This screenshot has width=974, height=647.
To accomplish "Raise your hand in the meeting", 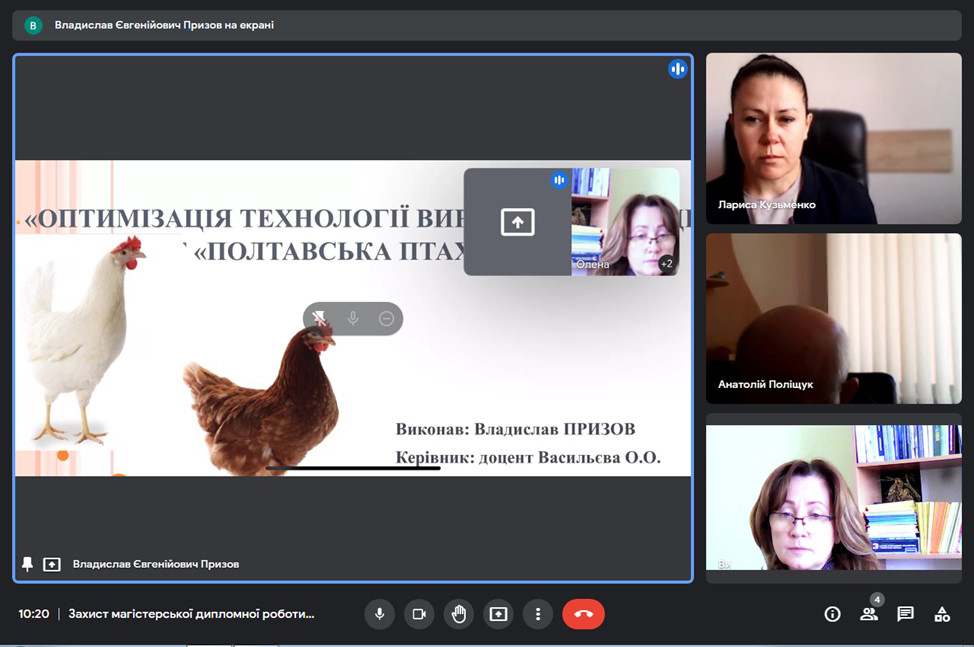I will 459,614.
